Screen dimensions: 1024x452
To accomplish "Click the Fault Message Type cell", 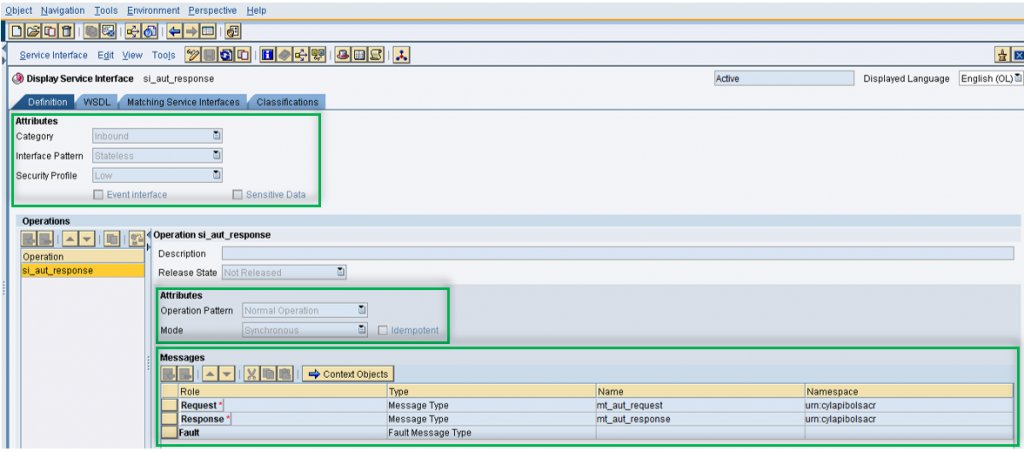I will [491, 432].
